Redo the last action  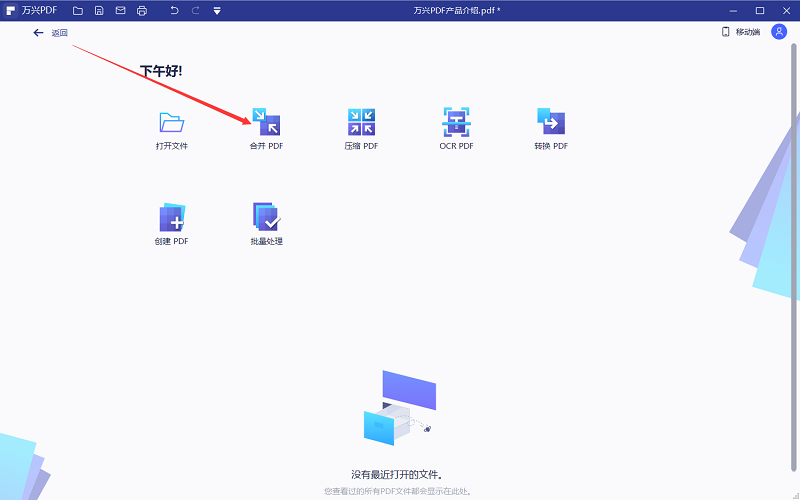[195, 10]
